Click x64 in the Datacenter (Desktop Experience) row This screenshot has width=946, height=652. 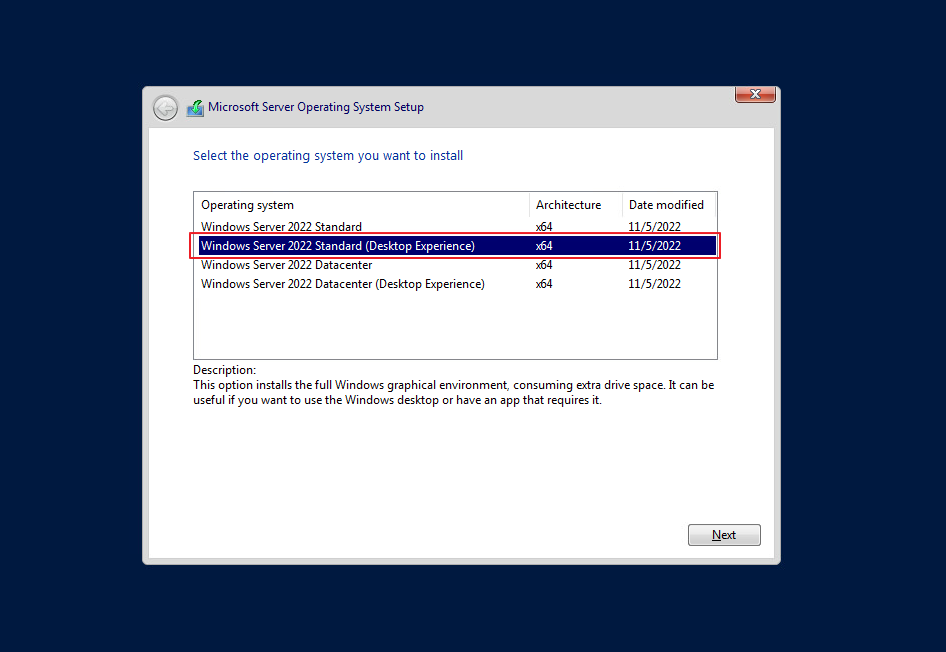[x=544, y=283]
